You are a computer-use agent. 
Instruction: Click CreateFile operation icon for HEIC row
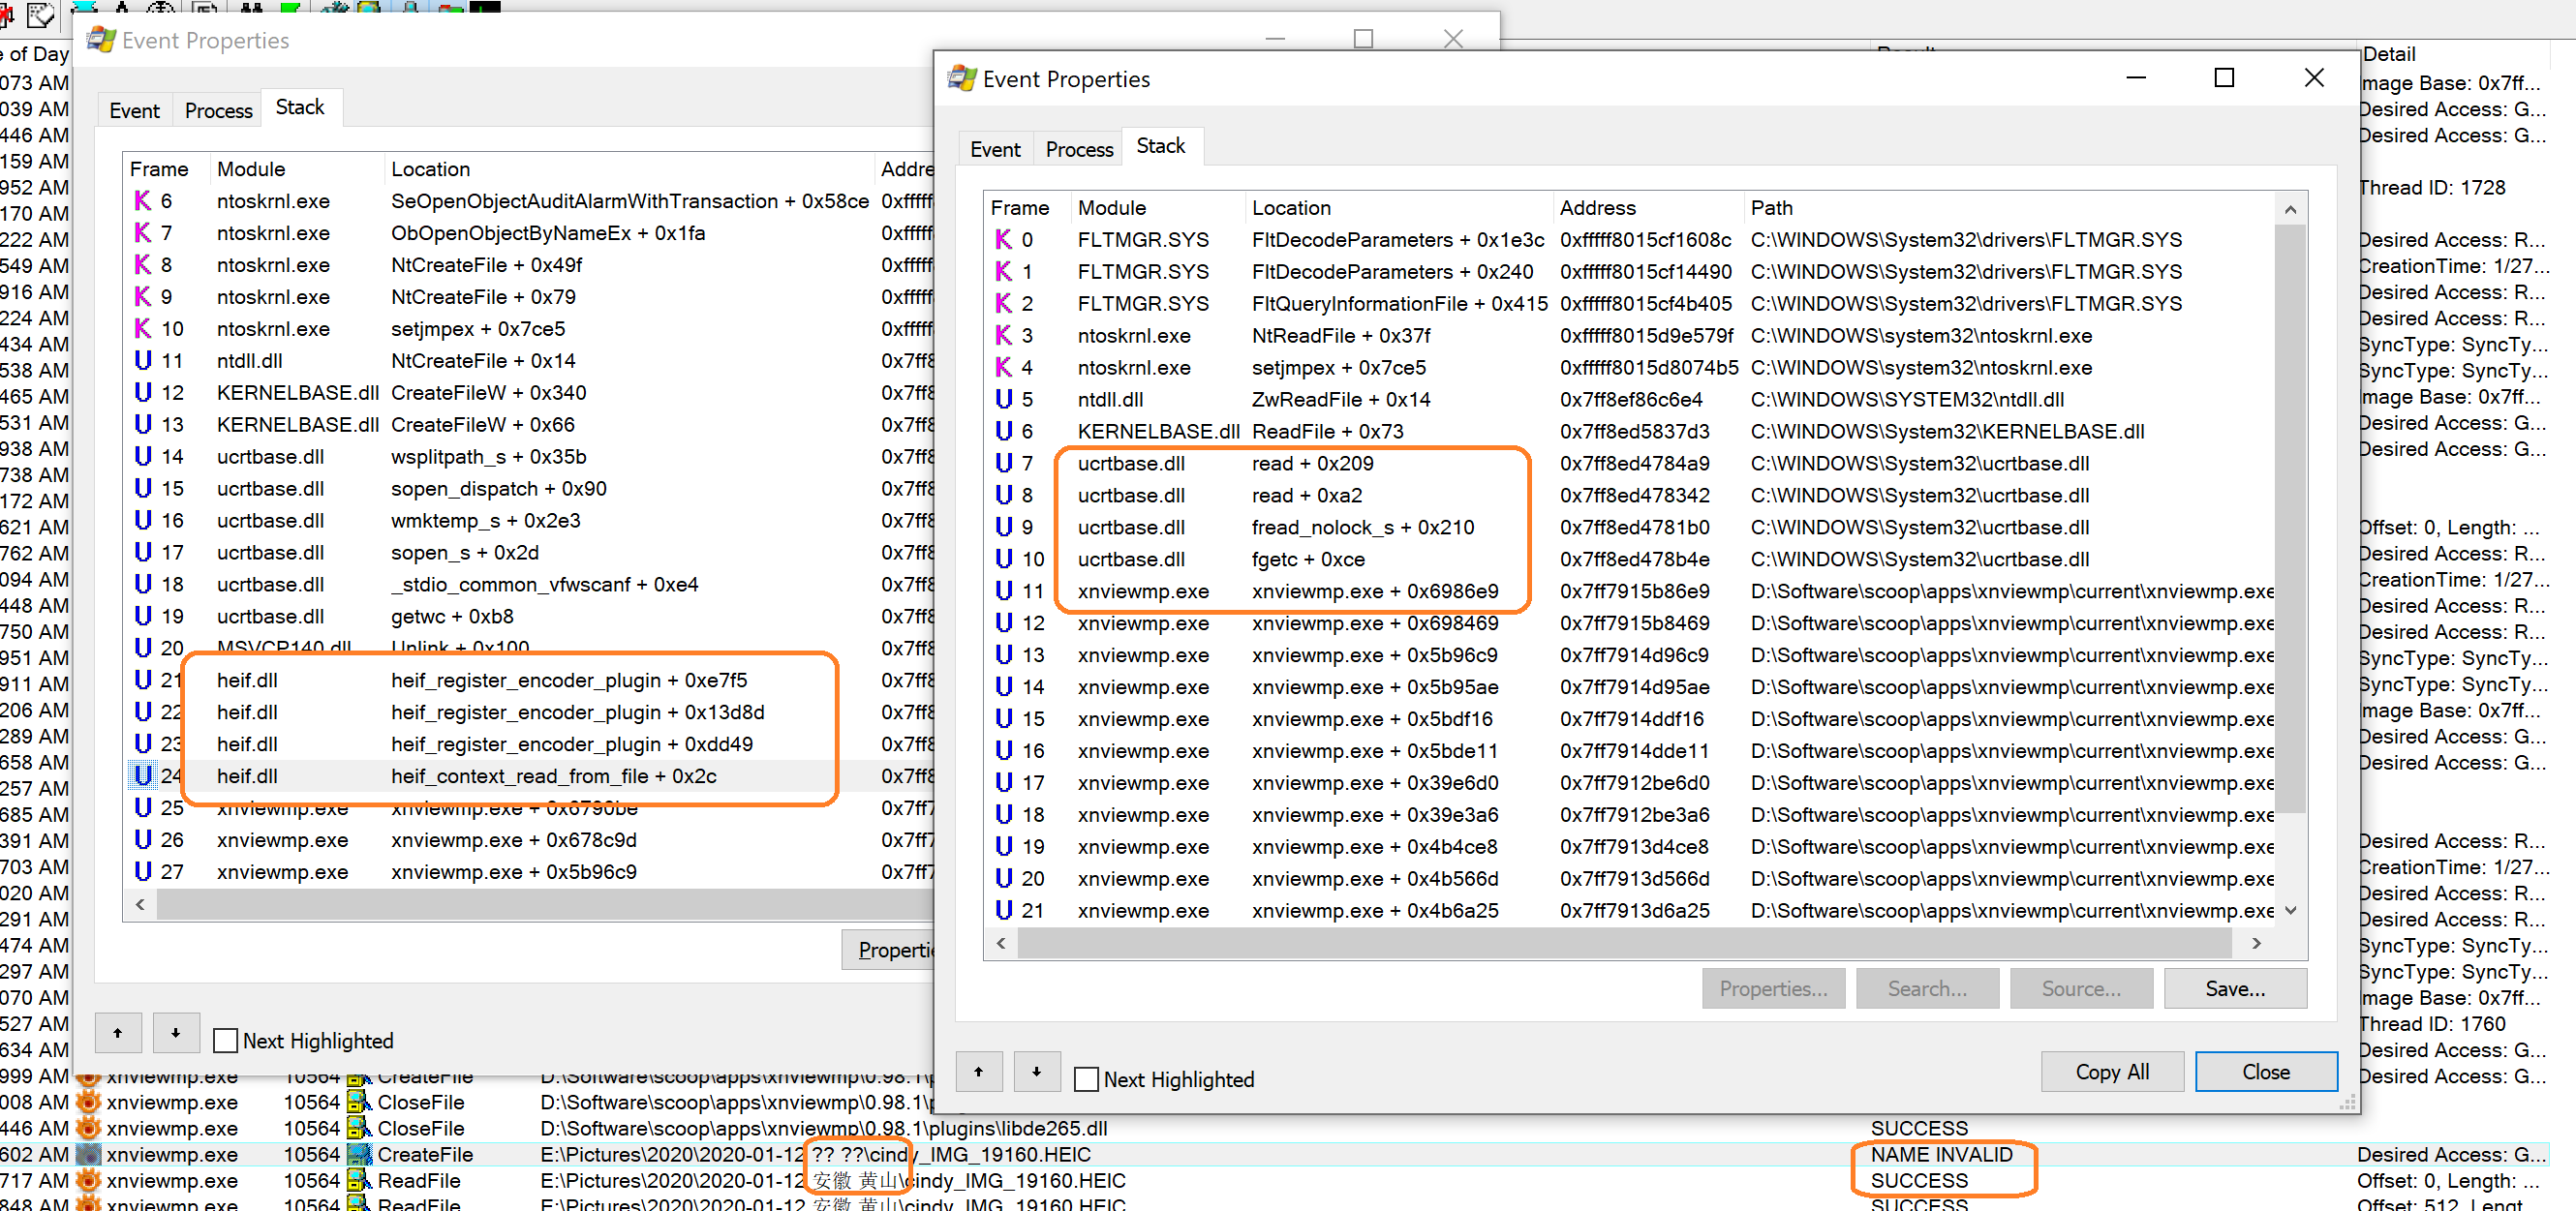tap(359, 1154)
